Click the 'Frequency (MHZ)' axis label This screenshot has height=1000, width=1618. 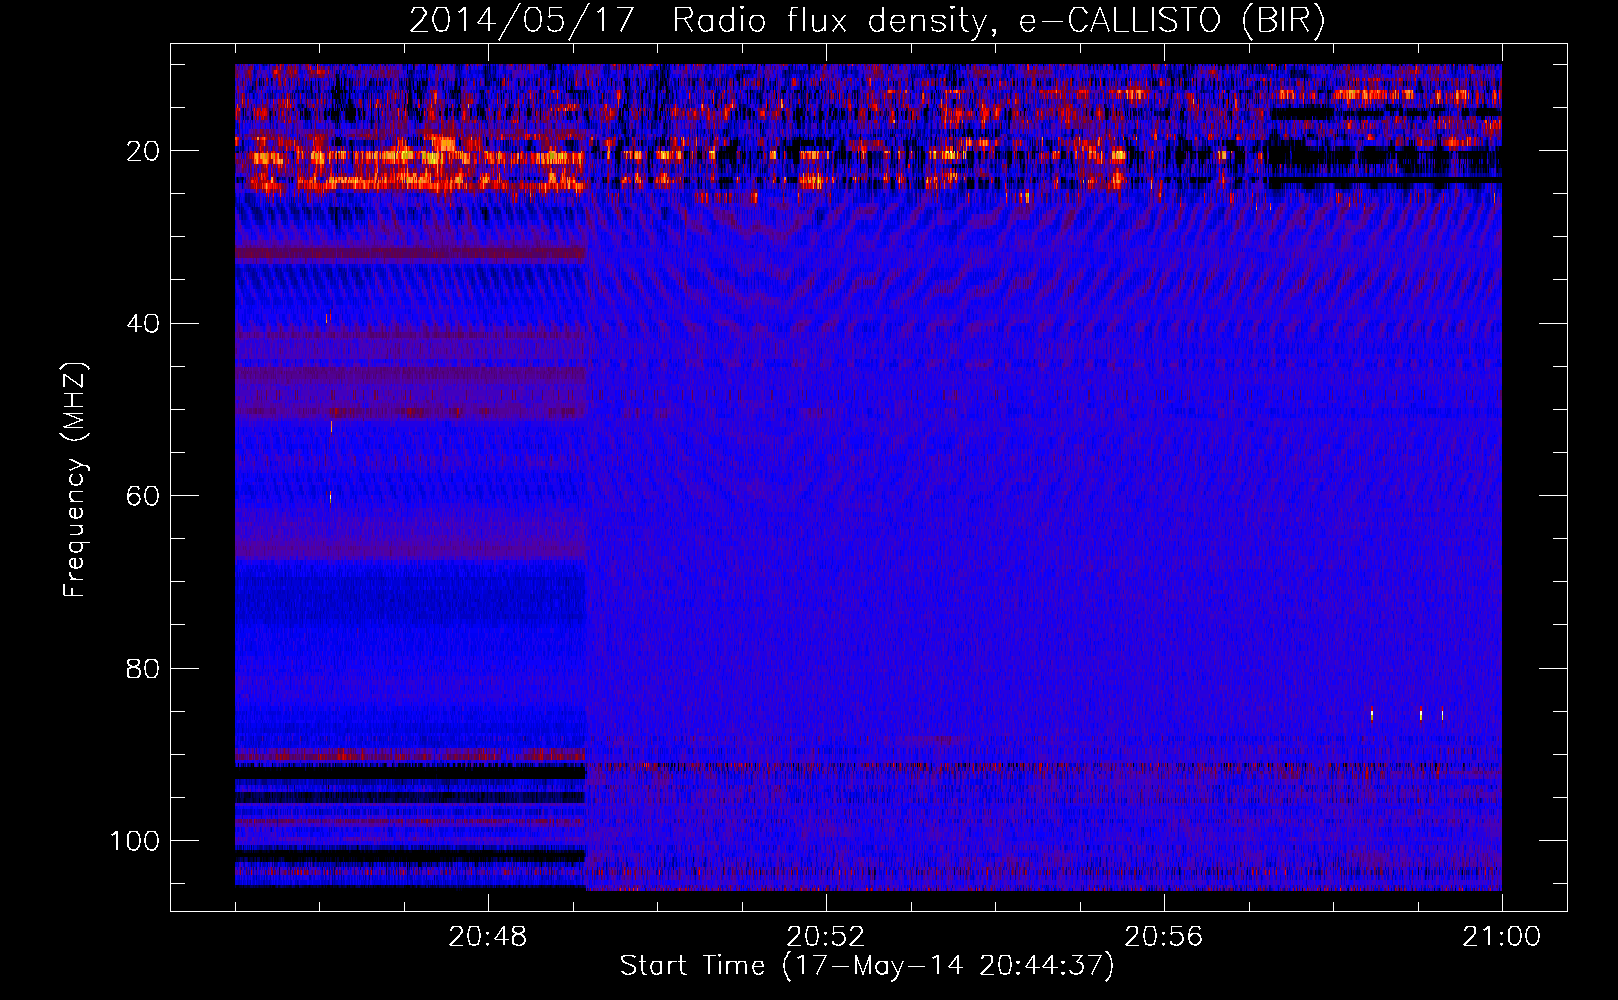coord(75,480)
